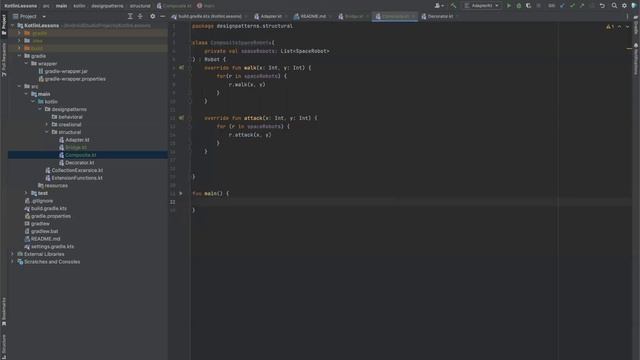Collapse the KotlinLessons root node
640x360 pixels.
point(12,25)
